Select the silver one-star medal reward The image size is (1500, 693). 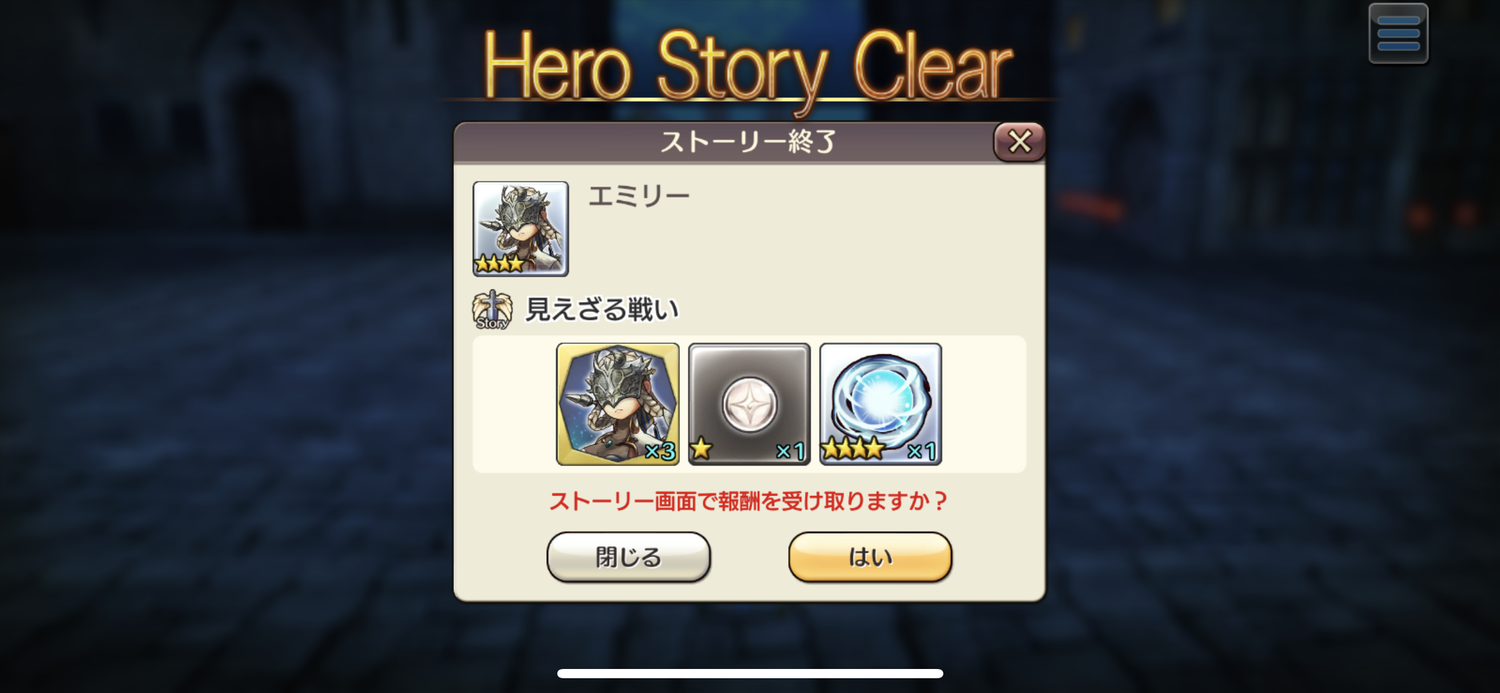(749, 404)
